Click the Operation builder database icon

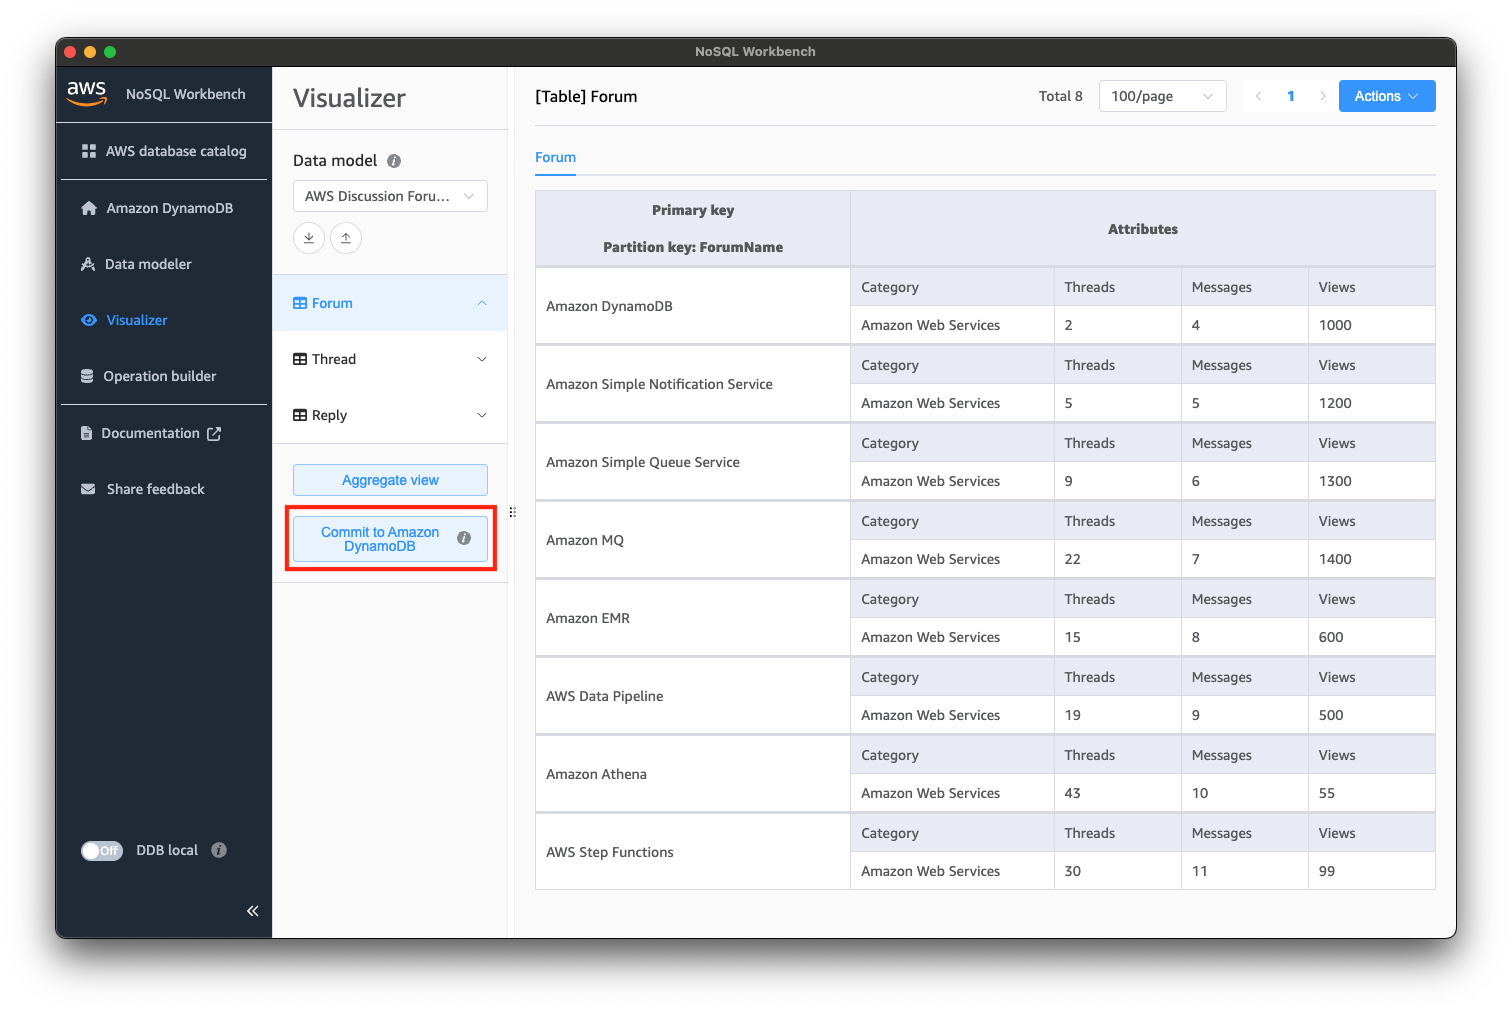point(87,376)
